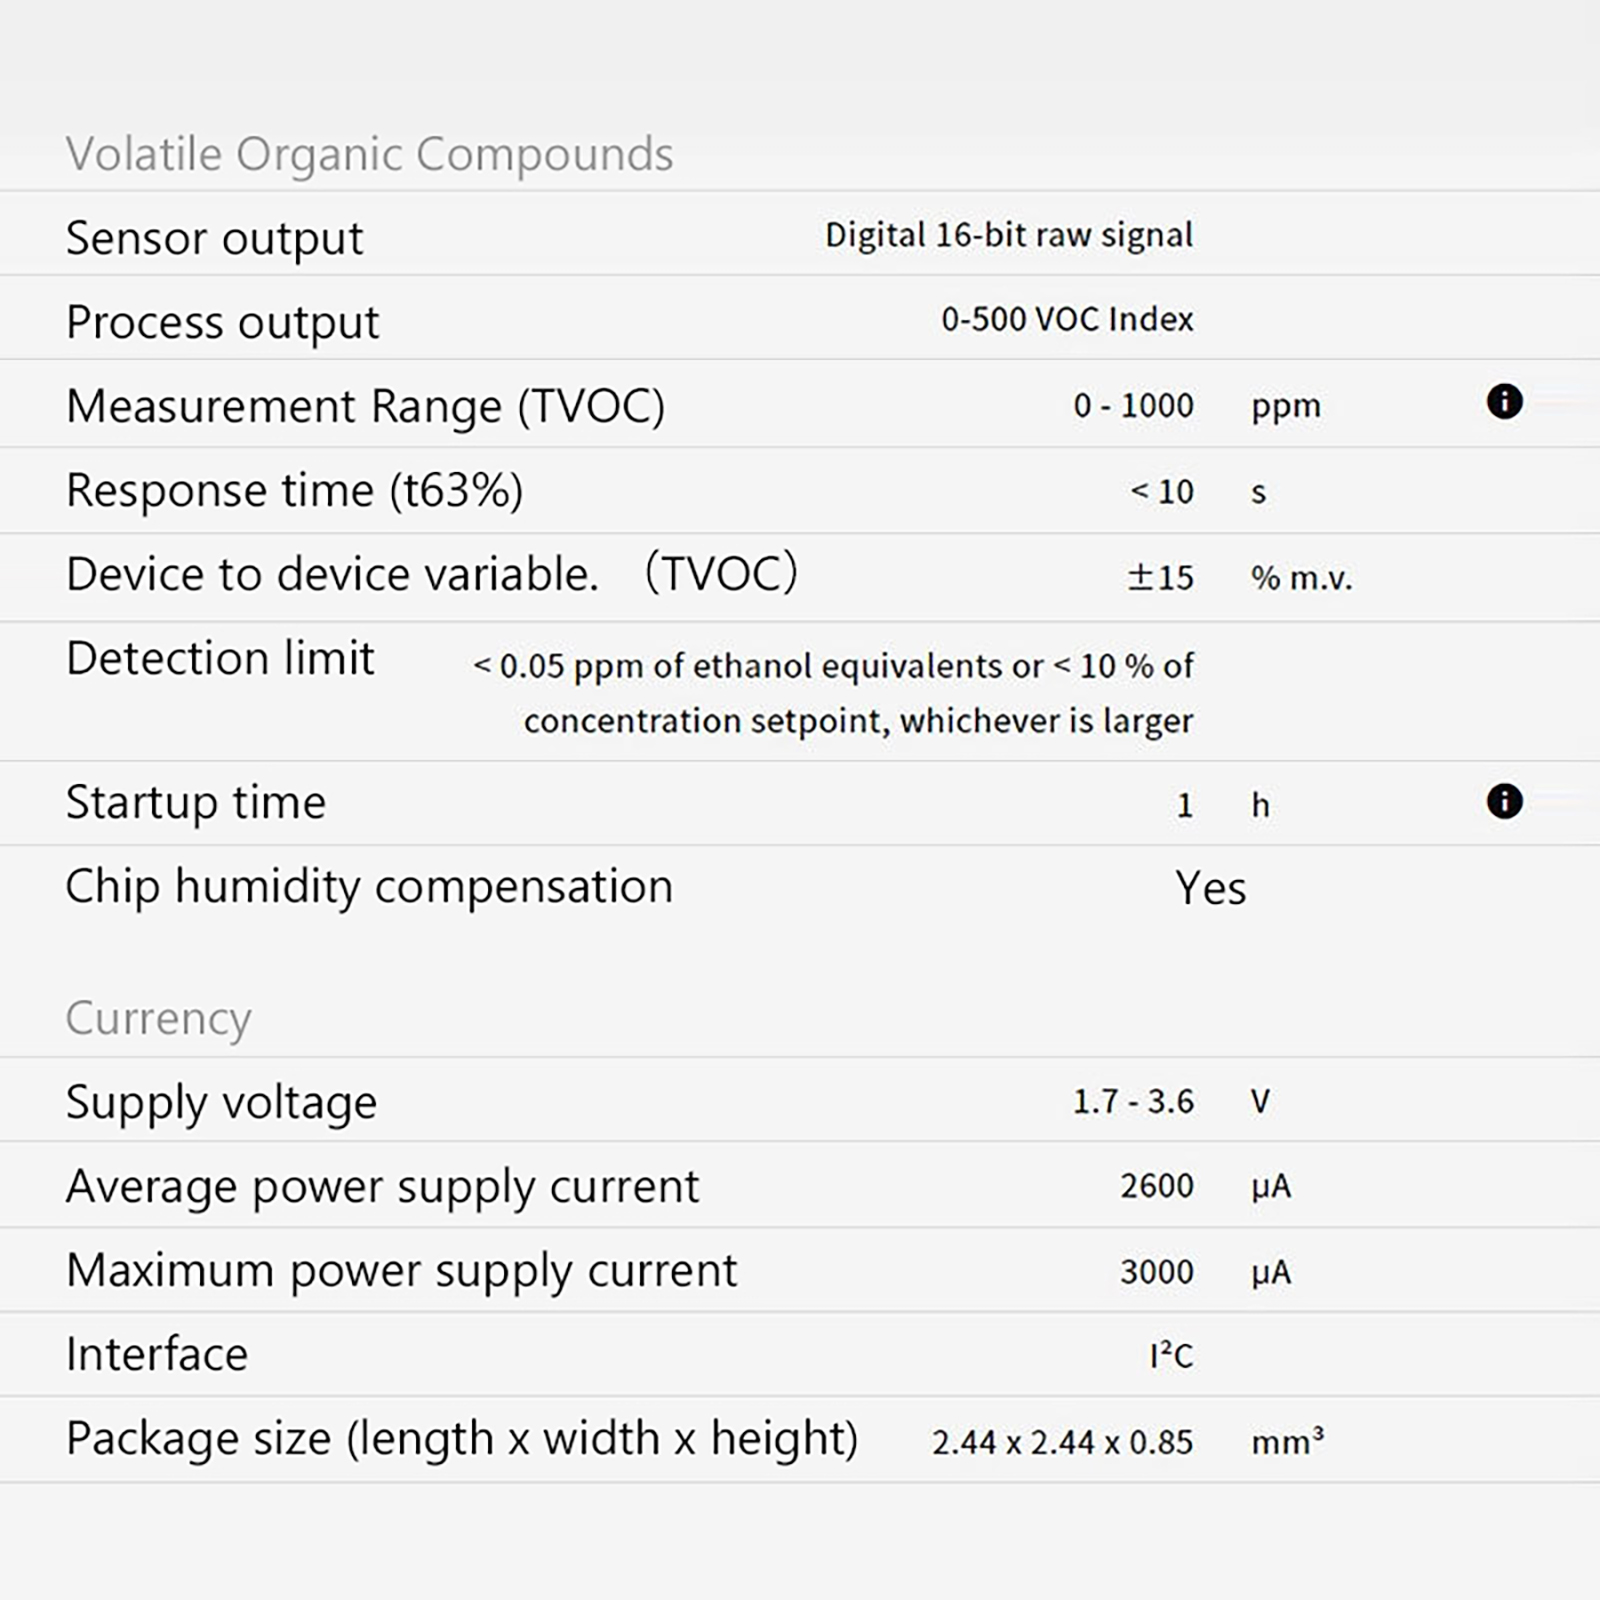This screenshot has height=1600, width=1600.
Task: Click the ±15 device variable value
Action: (1160, 577)
